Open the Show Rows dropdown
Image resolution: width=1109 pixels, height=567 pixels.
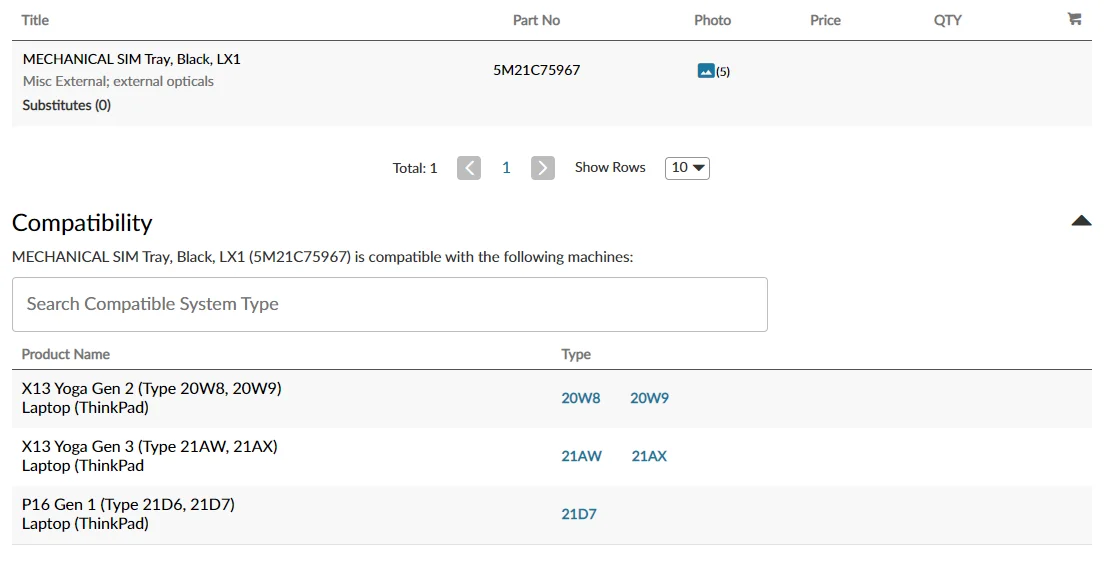click(x=687, y=168)
